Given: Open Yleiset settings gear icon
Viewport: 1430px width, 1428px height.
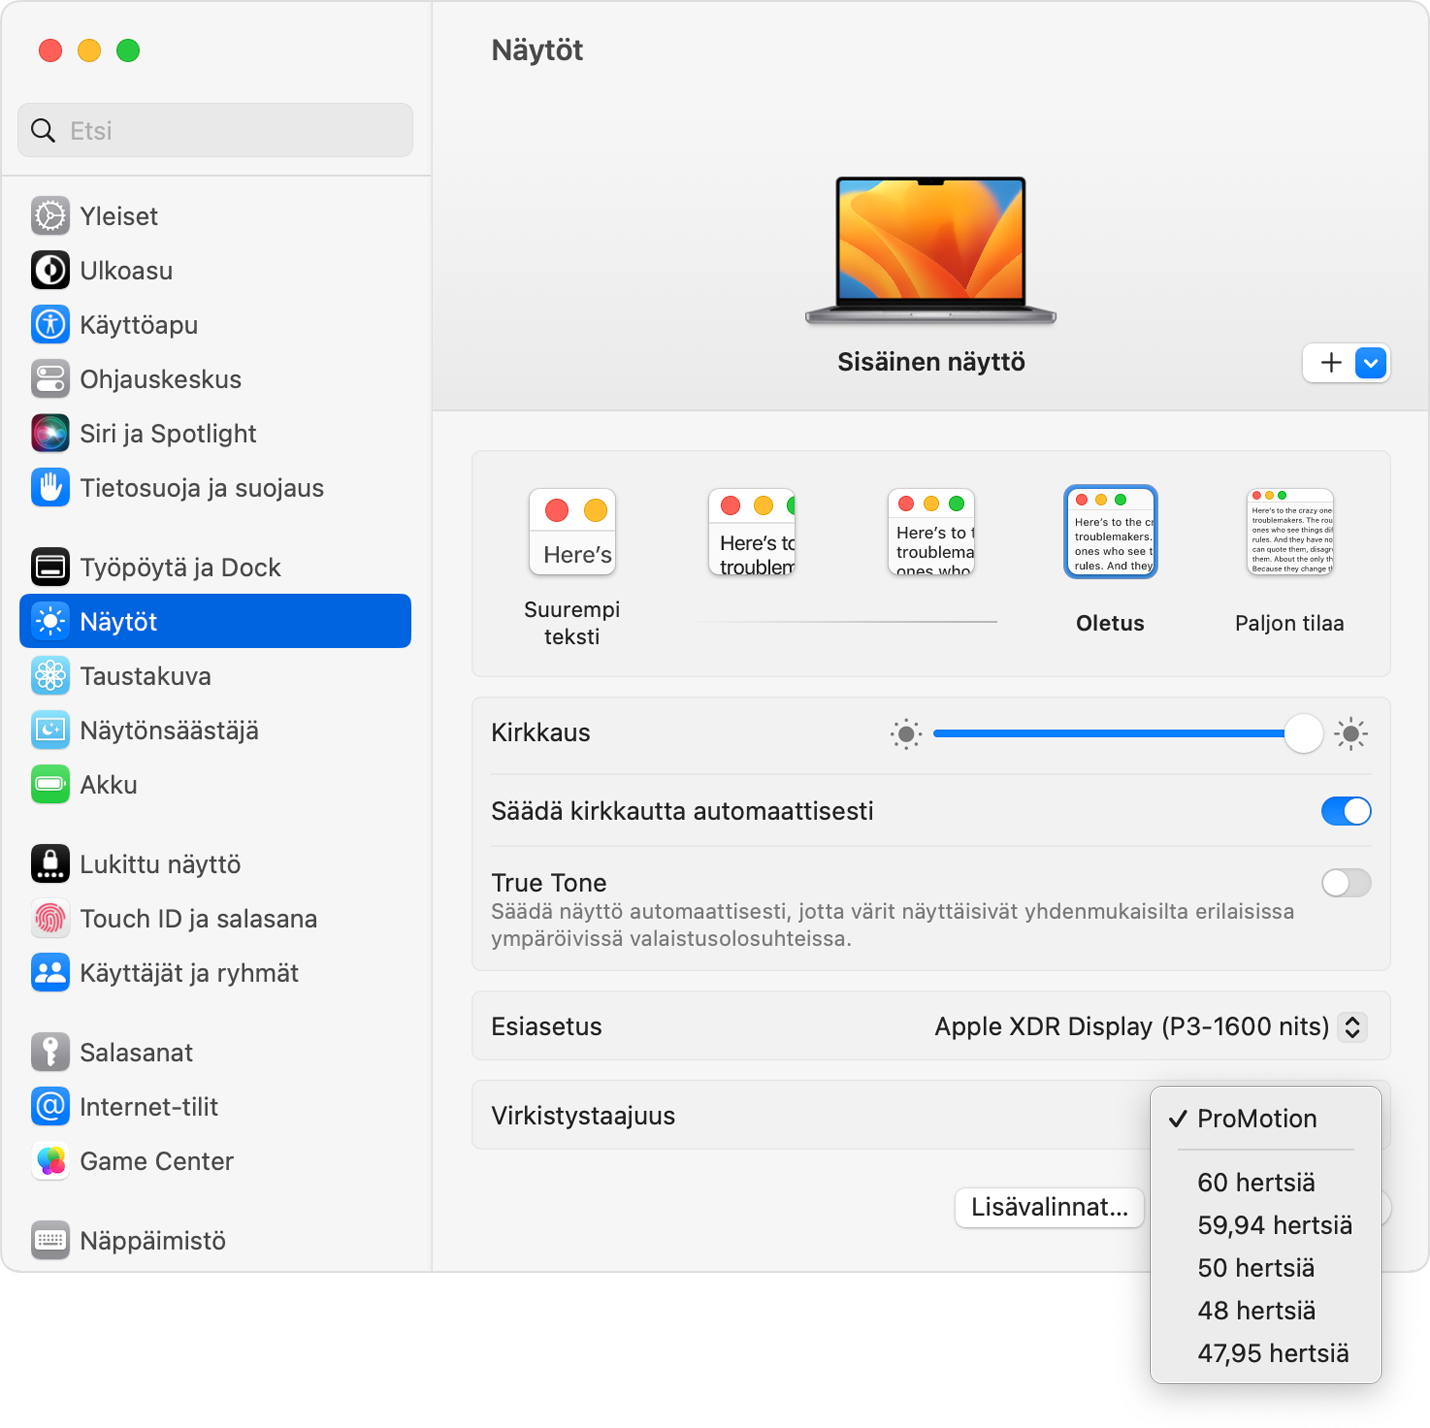Looking at the screenshot, I should [x=50, y=216].
